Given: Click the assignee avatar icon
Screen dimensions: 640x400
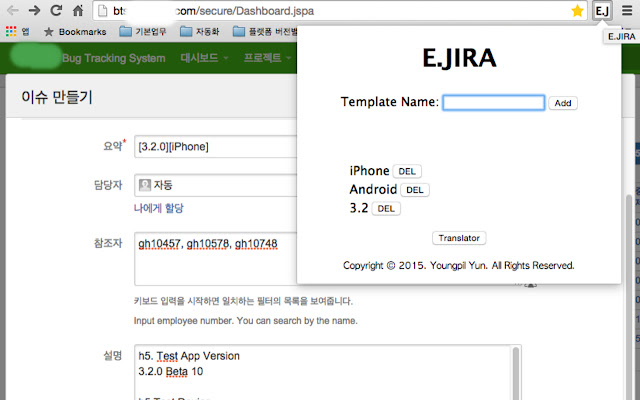Looking at the screenshot, I should click(144, 185).
